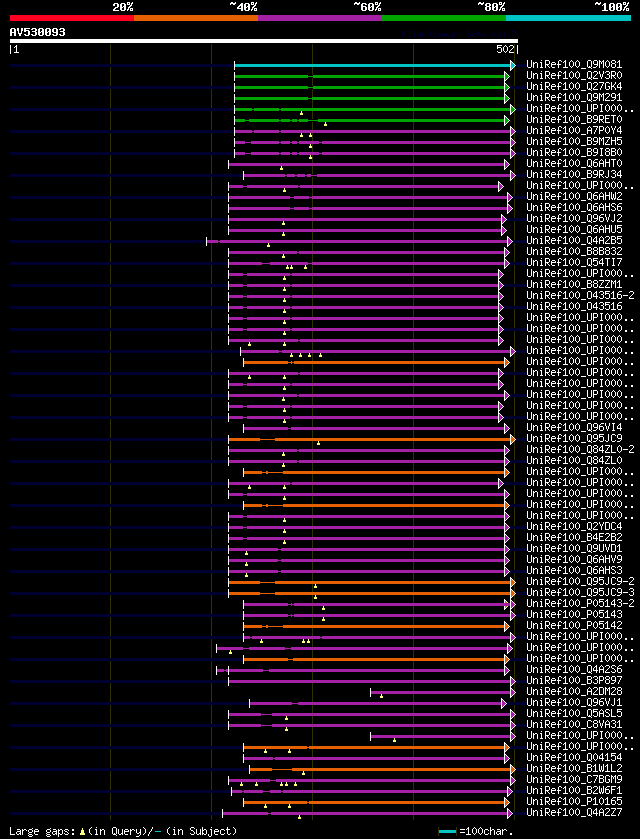Open hit UniRef100_A7P0Y4

(x=574, y=131)
